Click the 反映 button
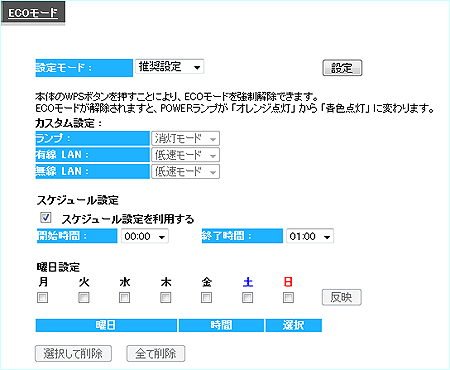Image resolution: width=450 pixels, height=370 pixels. pyautogui.click(x=342, y=297)
